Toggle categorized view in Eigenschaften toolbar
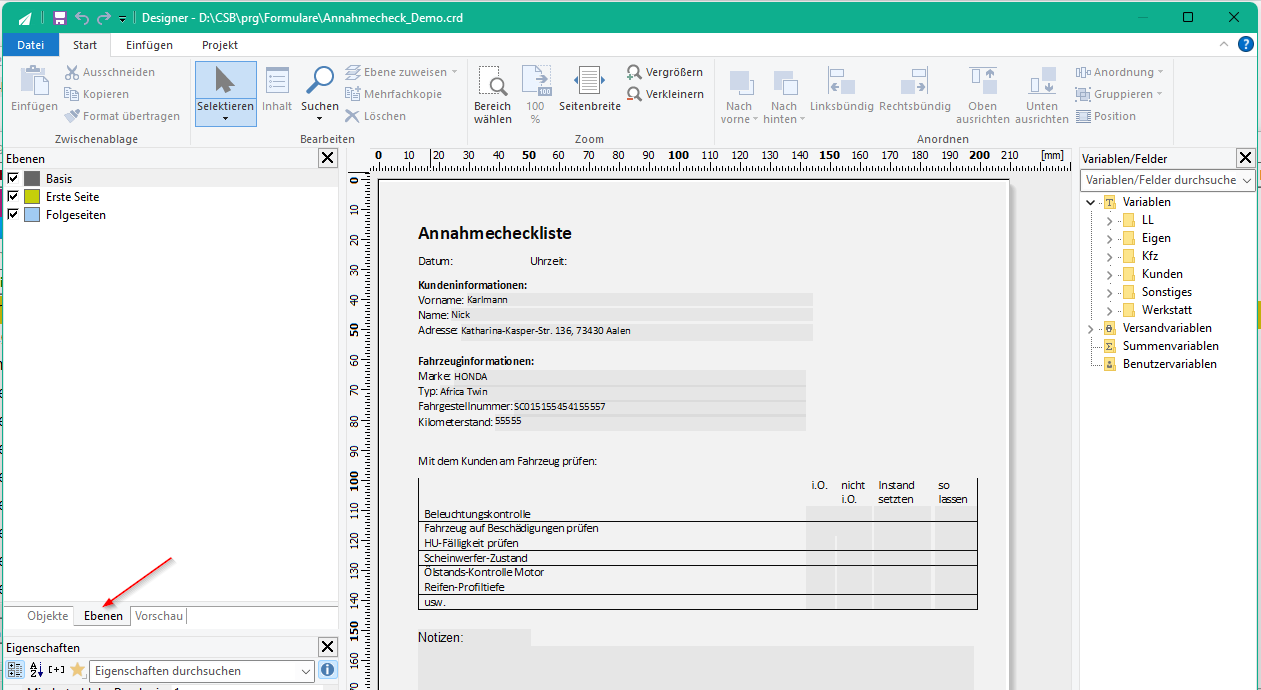 (x=15, y=670)
